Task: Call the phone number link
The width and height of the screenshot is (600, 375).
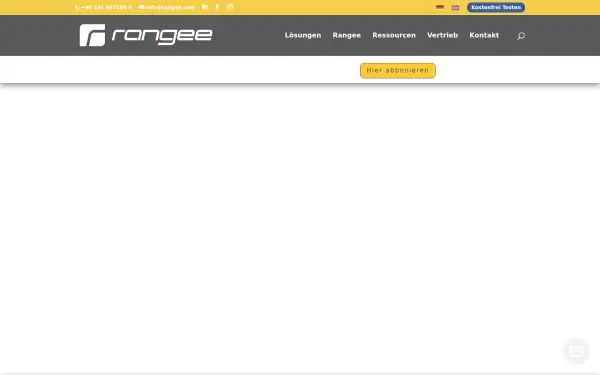Action: (104, 7)
